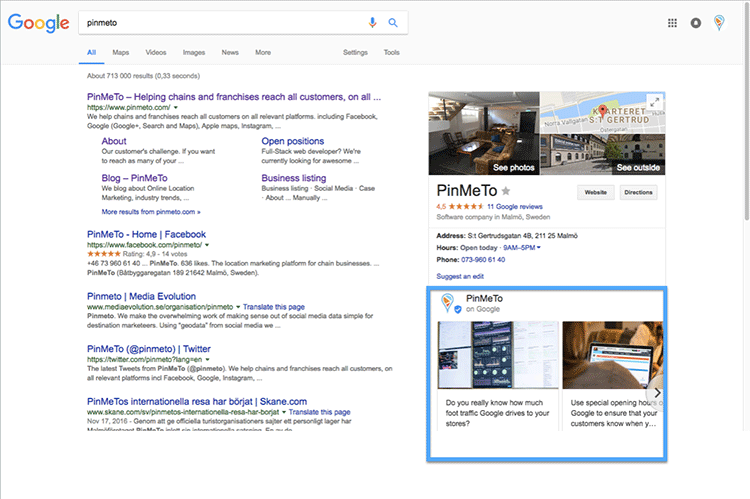Switch to the Images tab

pyautogui.click(x=194, y=52)
